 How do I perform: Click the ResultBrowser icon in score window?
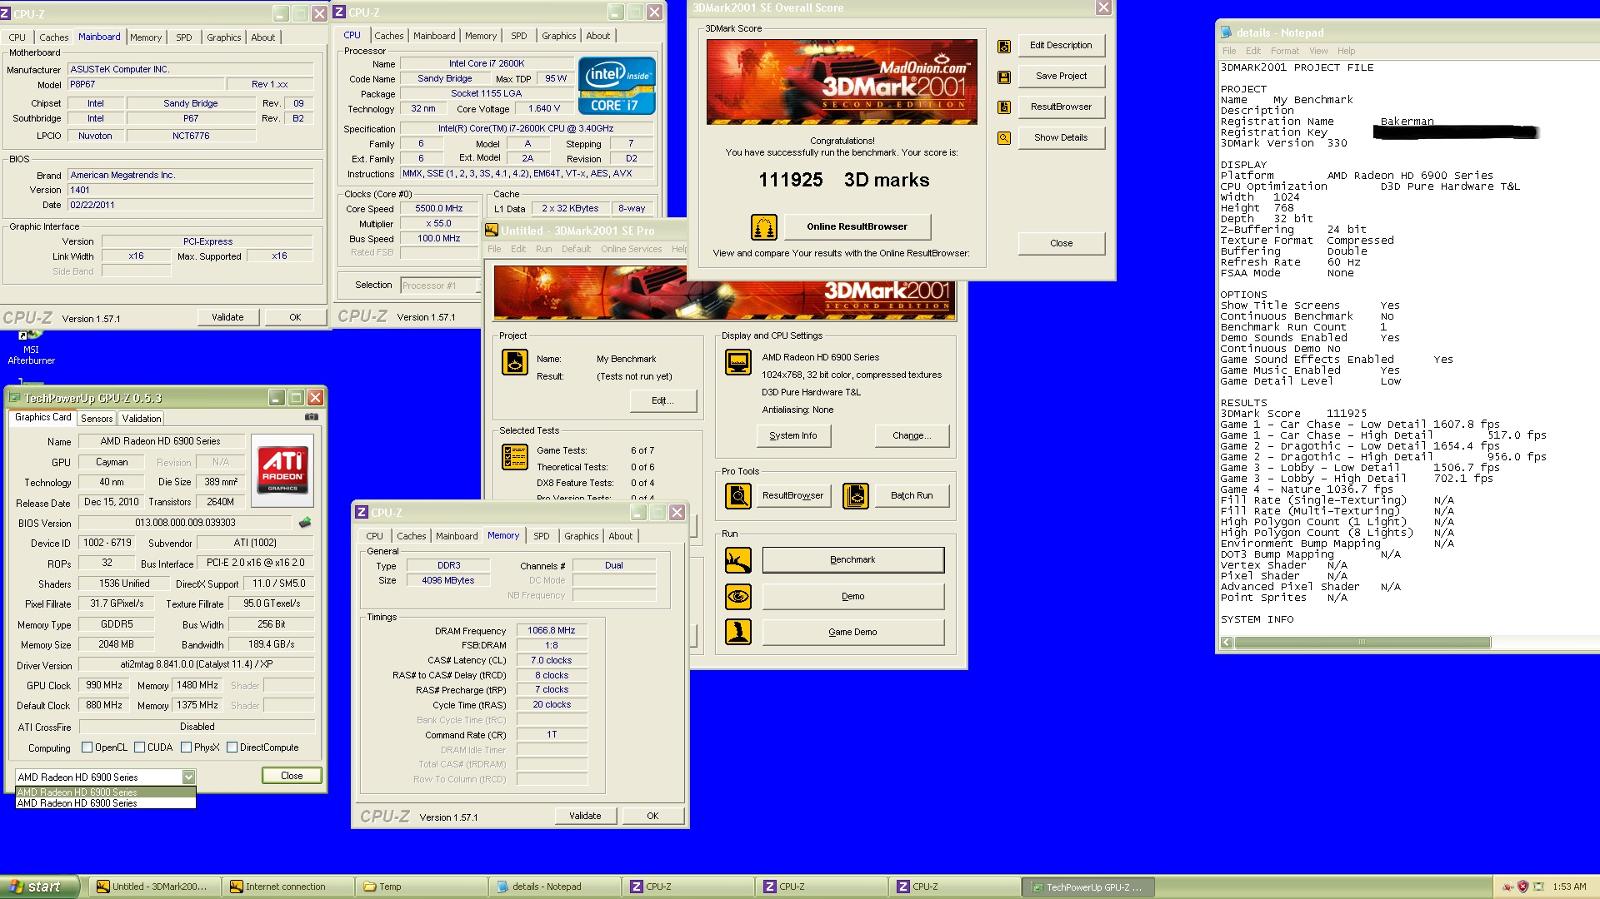(x=1004, y=107)
